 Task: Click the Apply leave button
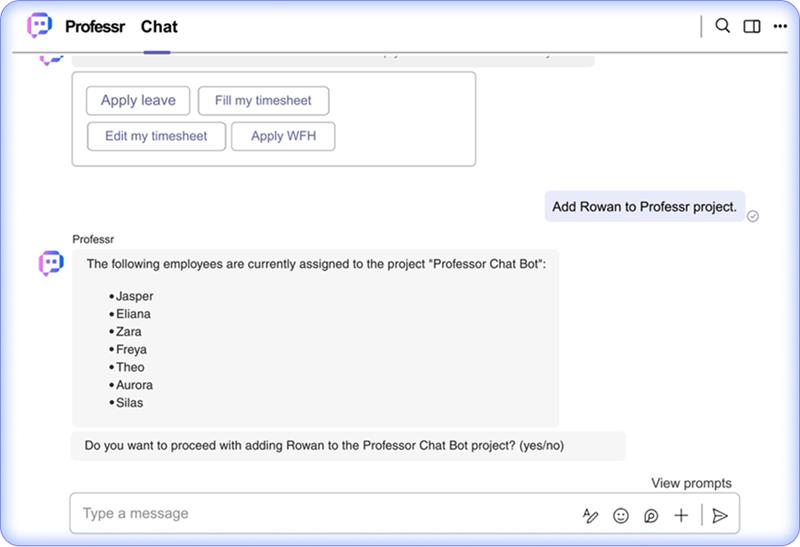tap(138, 101)
